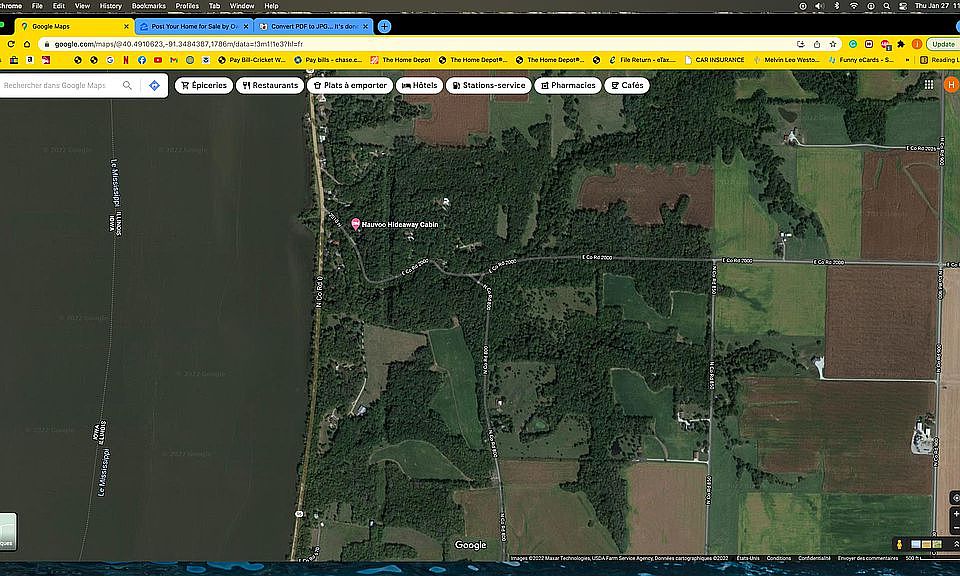Screen dimensions: 960x576
Task: Filter map by Cafés
Action: coord(627,85)
